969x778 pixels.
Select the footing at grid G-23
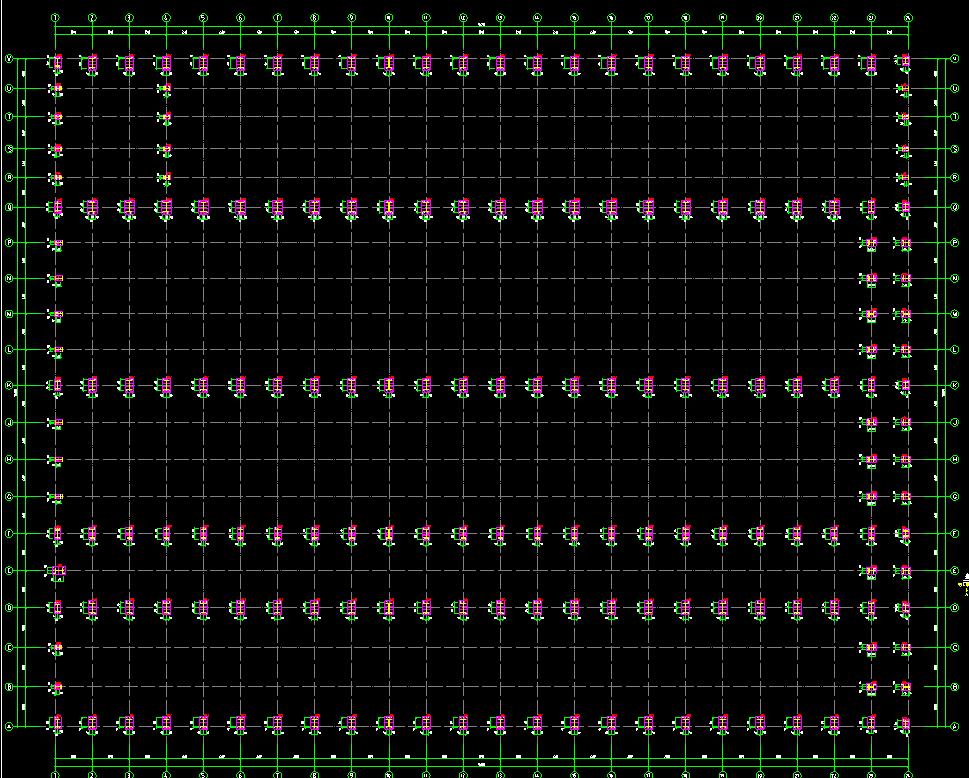[x=870, y=497]
